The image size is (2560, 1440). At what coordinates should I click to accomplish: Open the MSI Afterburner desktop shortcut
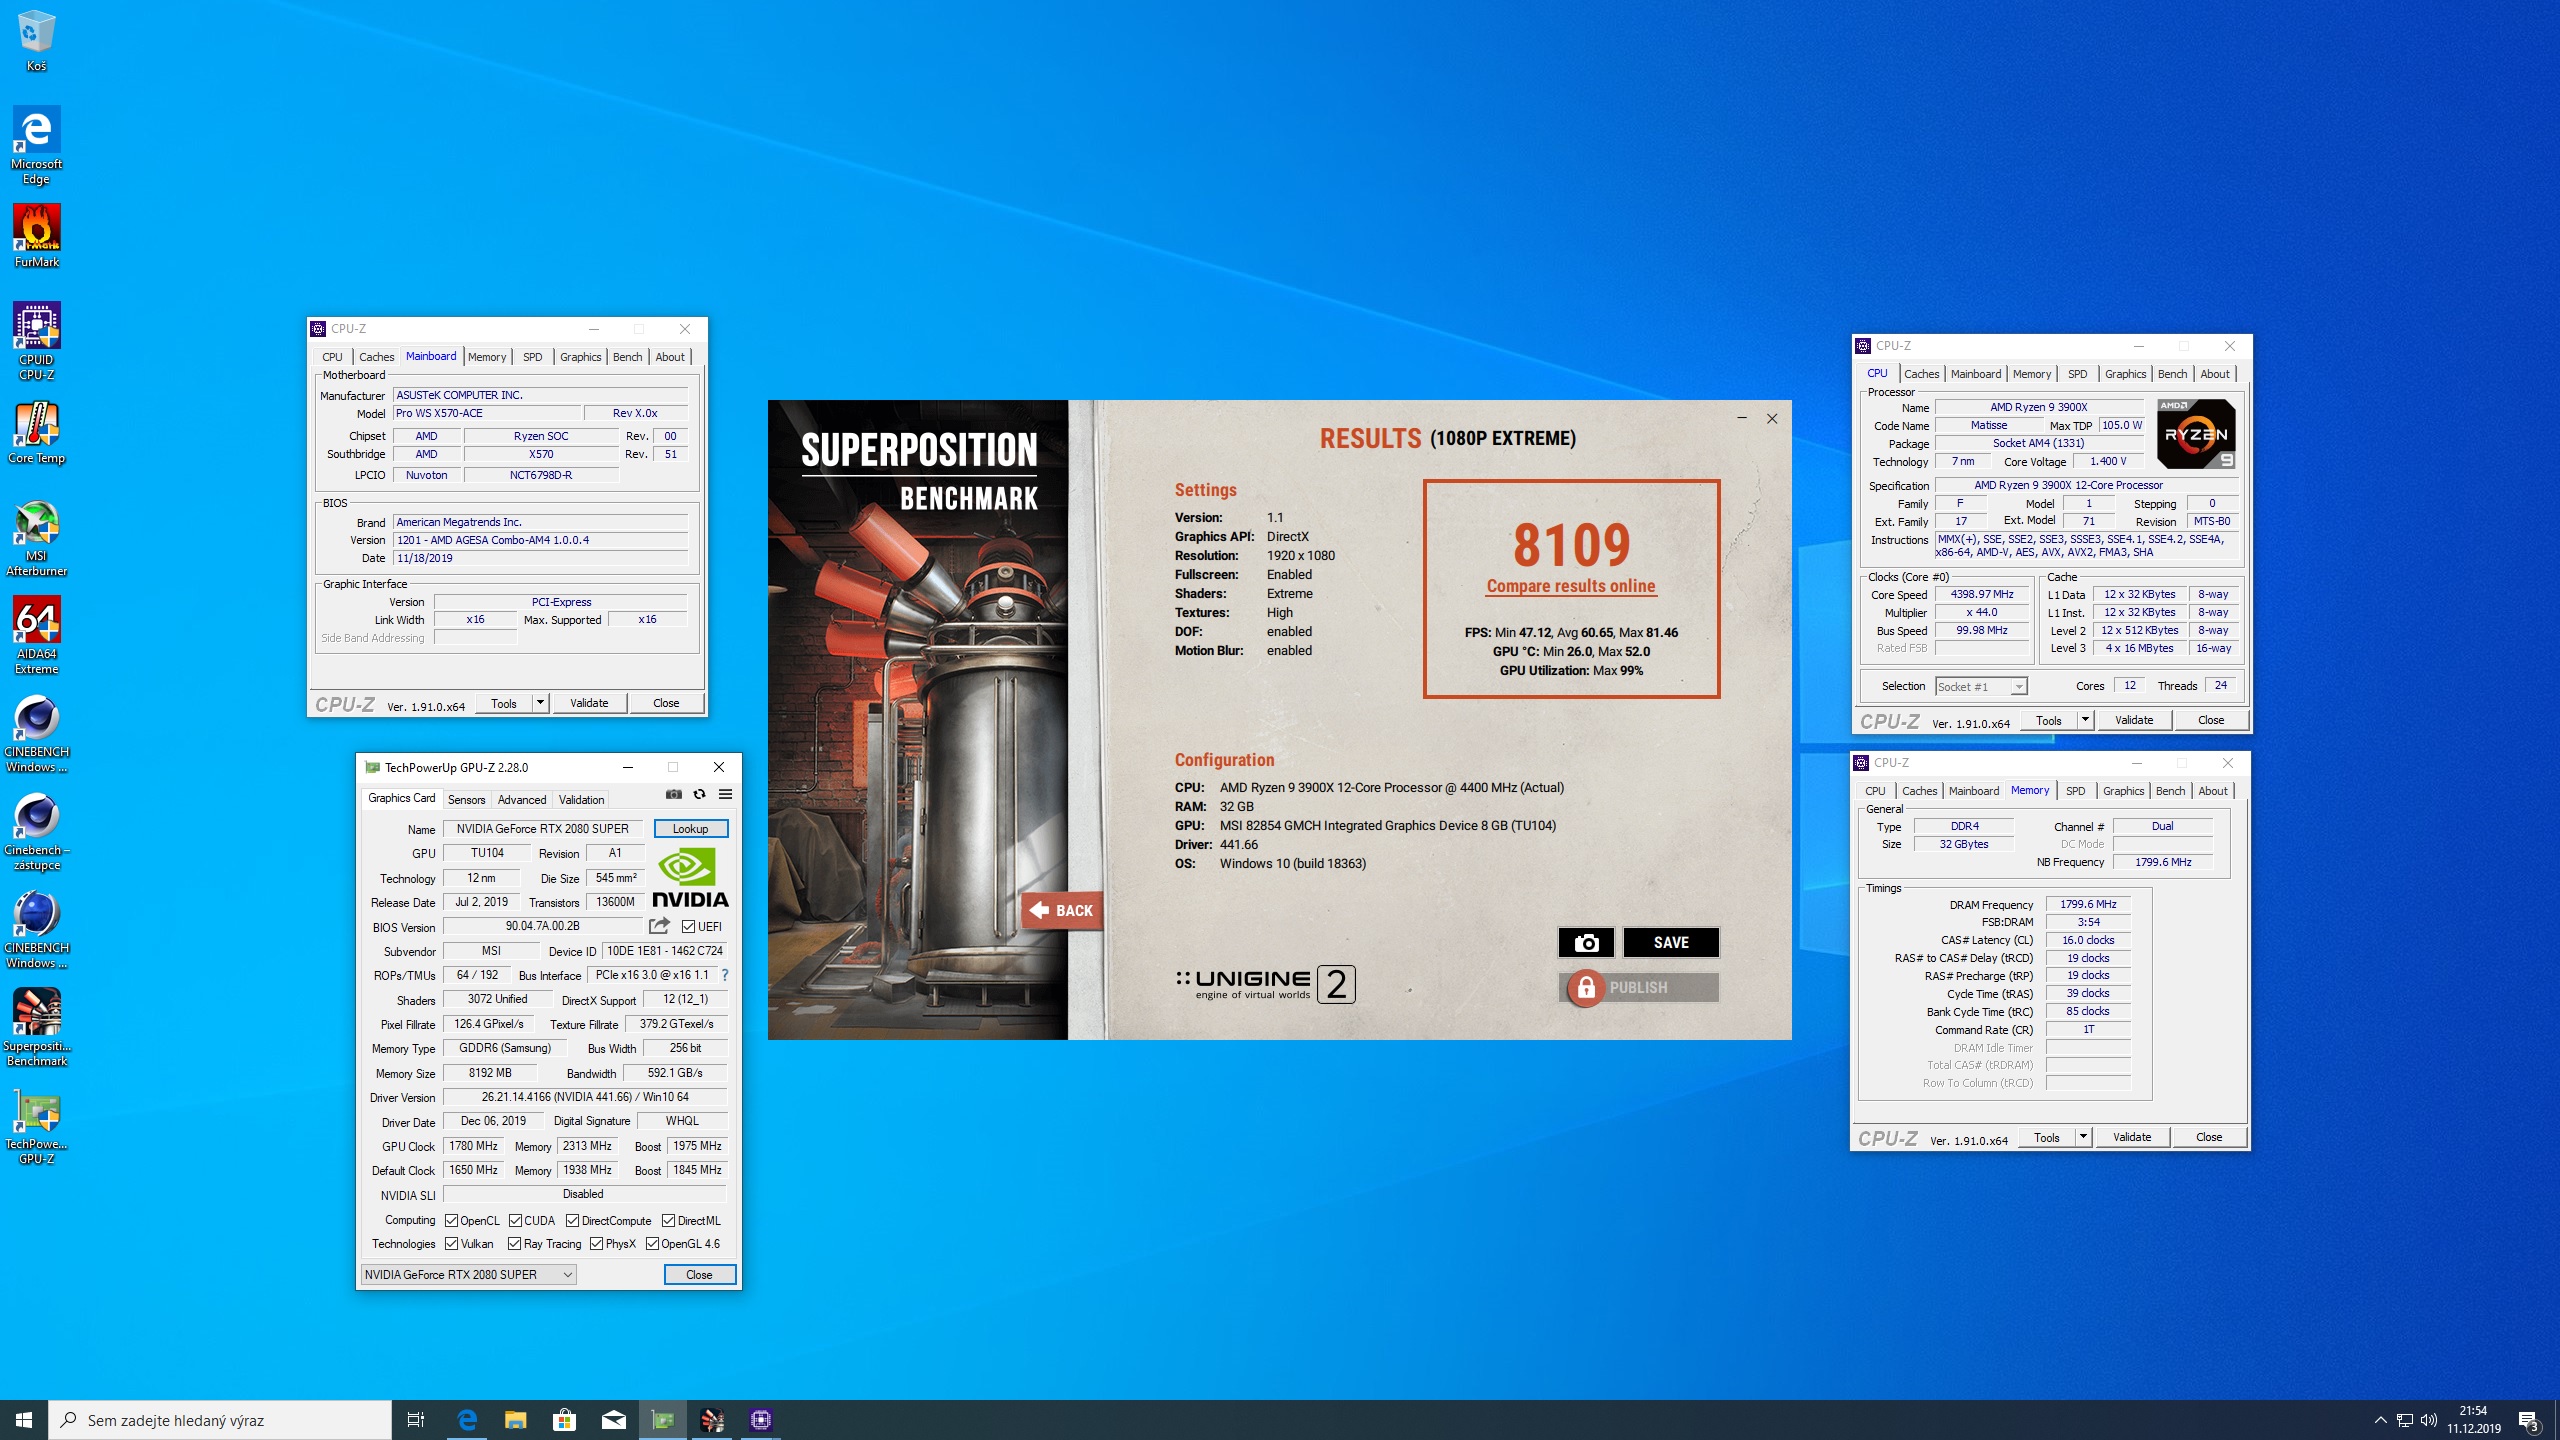[36, 538]
